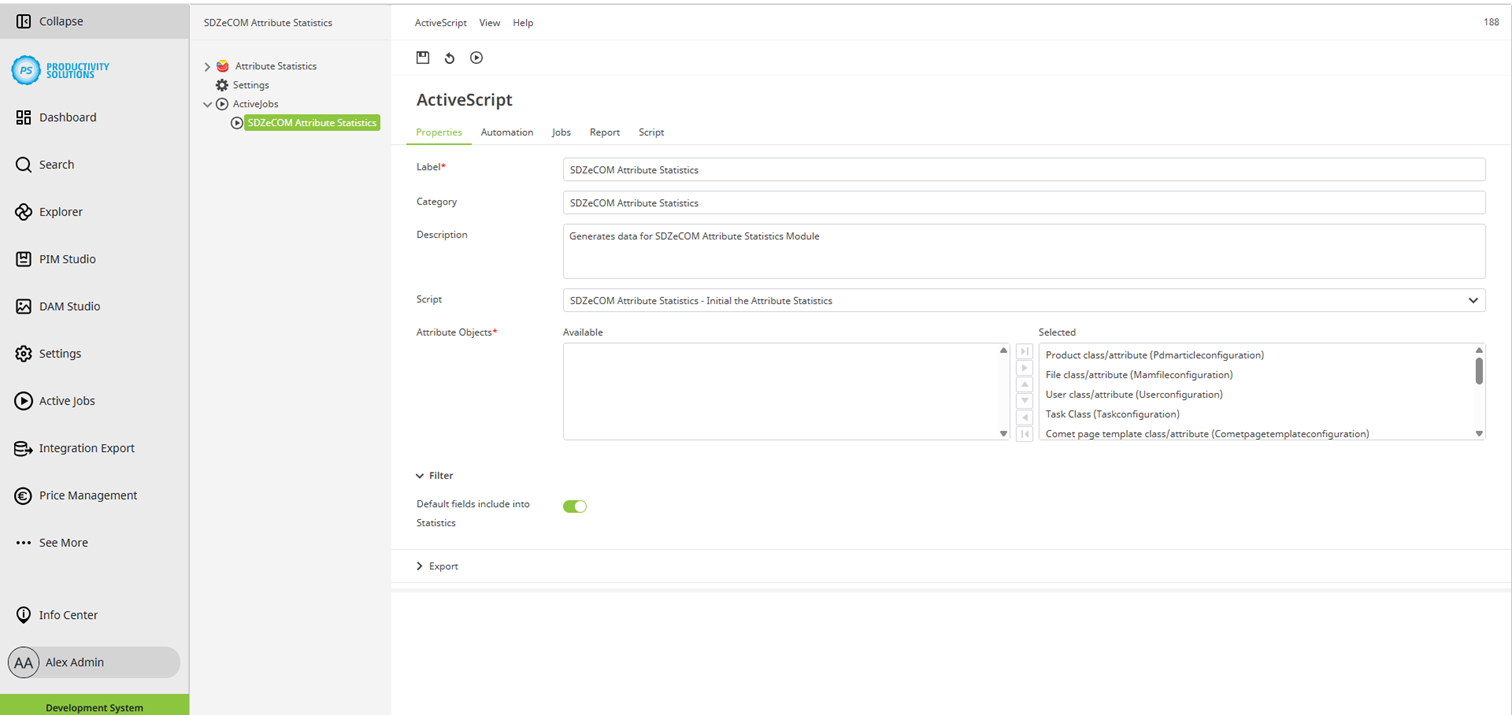Open Price Management section
1512x715 pixels.
87,495
